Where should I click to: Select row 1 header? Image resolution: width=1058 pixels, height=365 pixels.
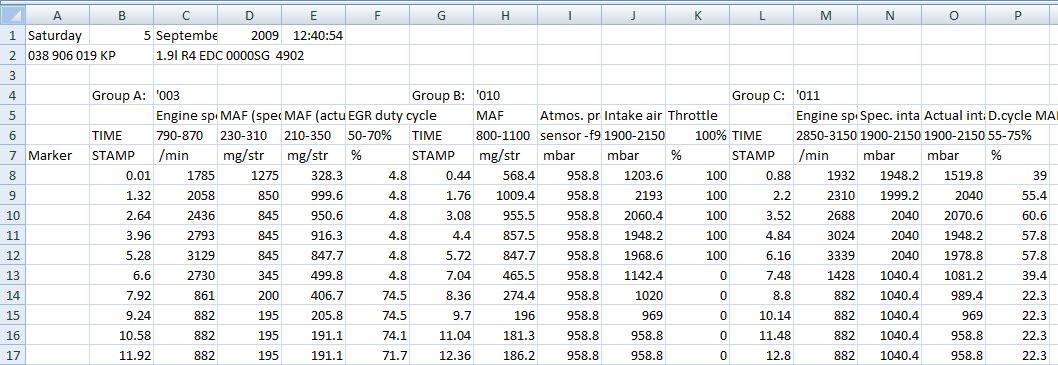tap(13, 35)
